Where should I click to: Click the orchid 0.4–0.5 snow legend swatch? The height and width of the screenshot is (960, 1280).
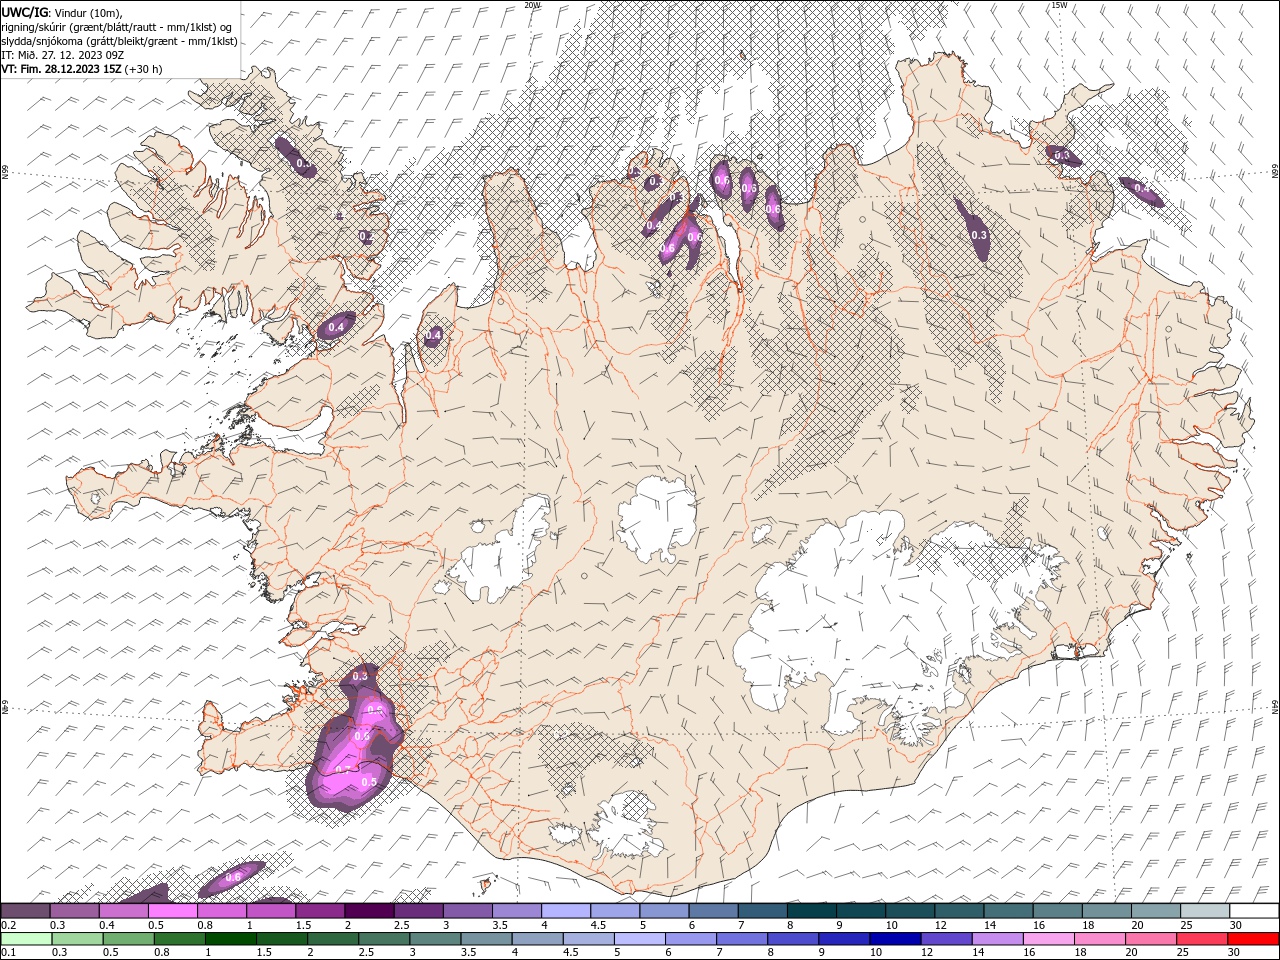(124, 911)
